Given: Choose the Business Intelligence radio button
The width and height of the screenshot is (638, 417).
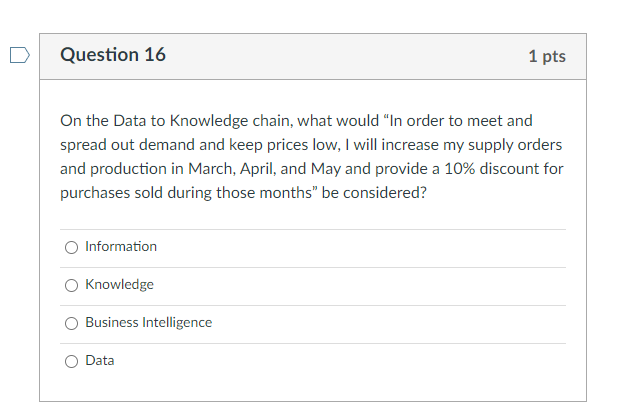Looking at the screenshot, I should tap(71, 323).
